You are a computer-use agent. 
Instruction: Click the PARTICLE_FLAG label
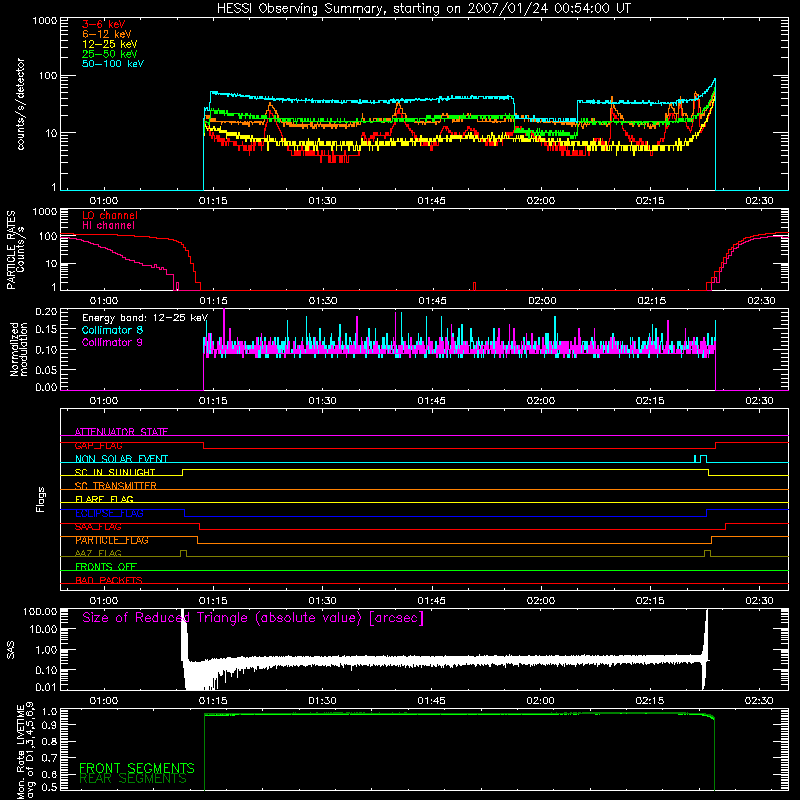tap(112, 540)
